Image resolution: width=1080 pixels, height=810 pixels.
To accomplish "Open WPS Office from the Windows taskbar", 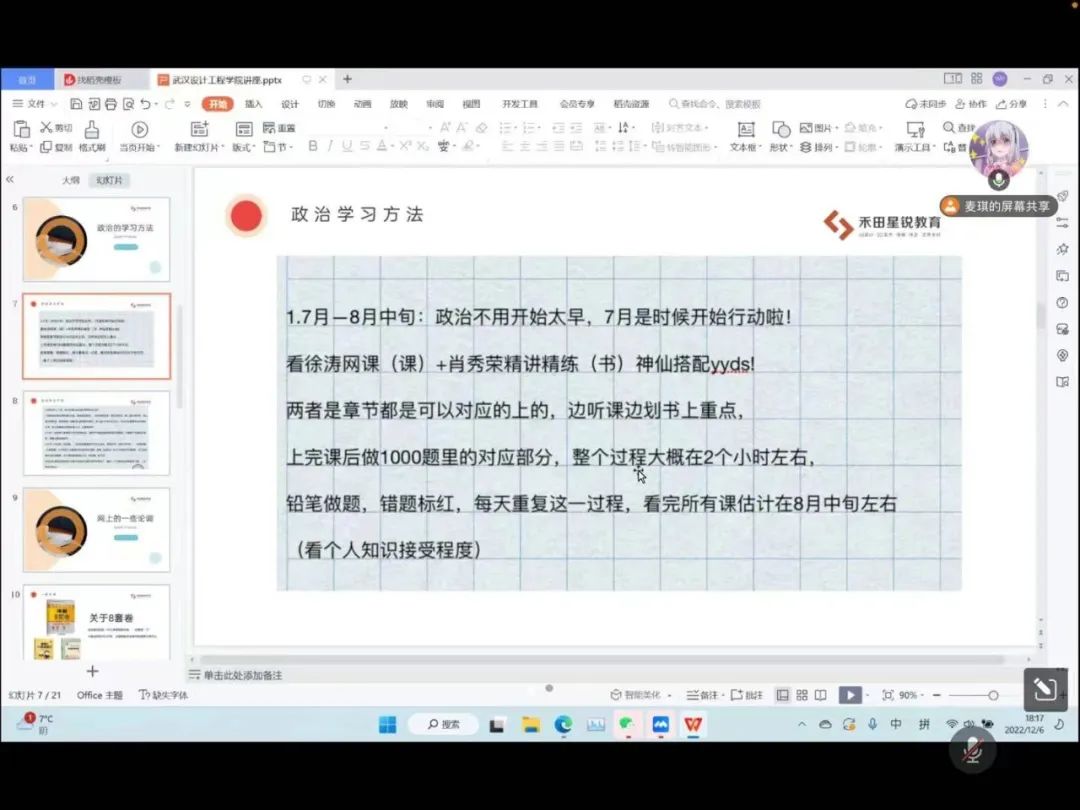I will pos(692,724).
